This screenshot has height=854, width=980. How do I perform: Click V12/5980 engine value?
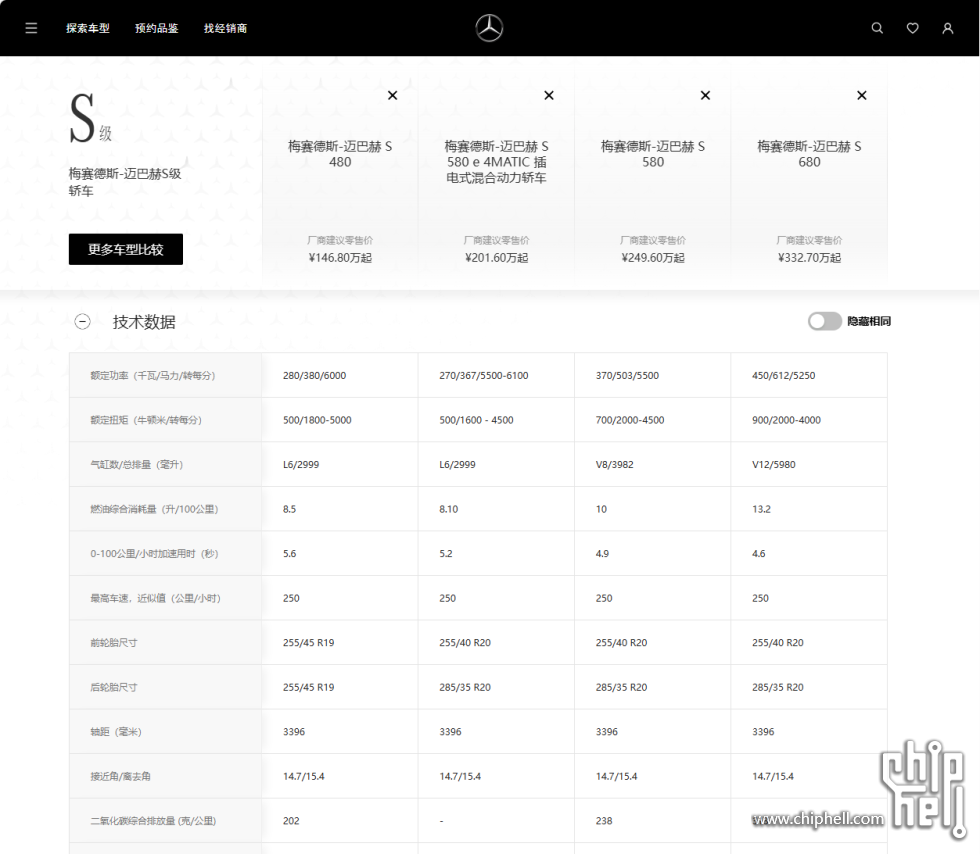click(774, 465)
